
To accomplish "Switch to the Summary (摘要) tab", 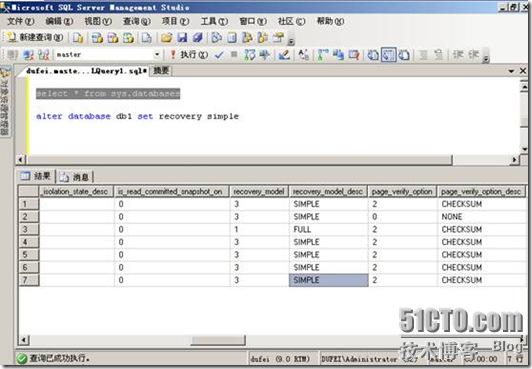I will [x=161, y=71].
